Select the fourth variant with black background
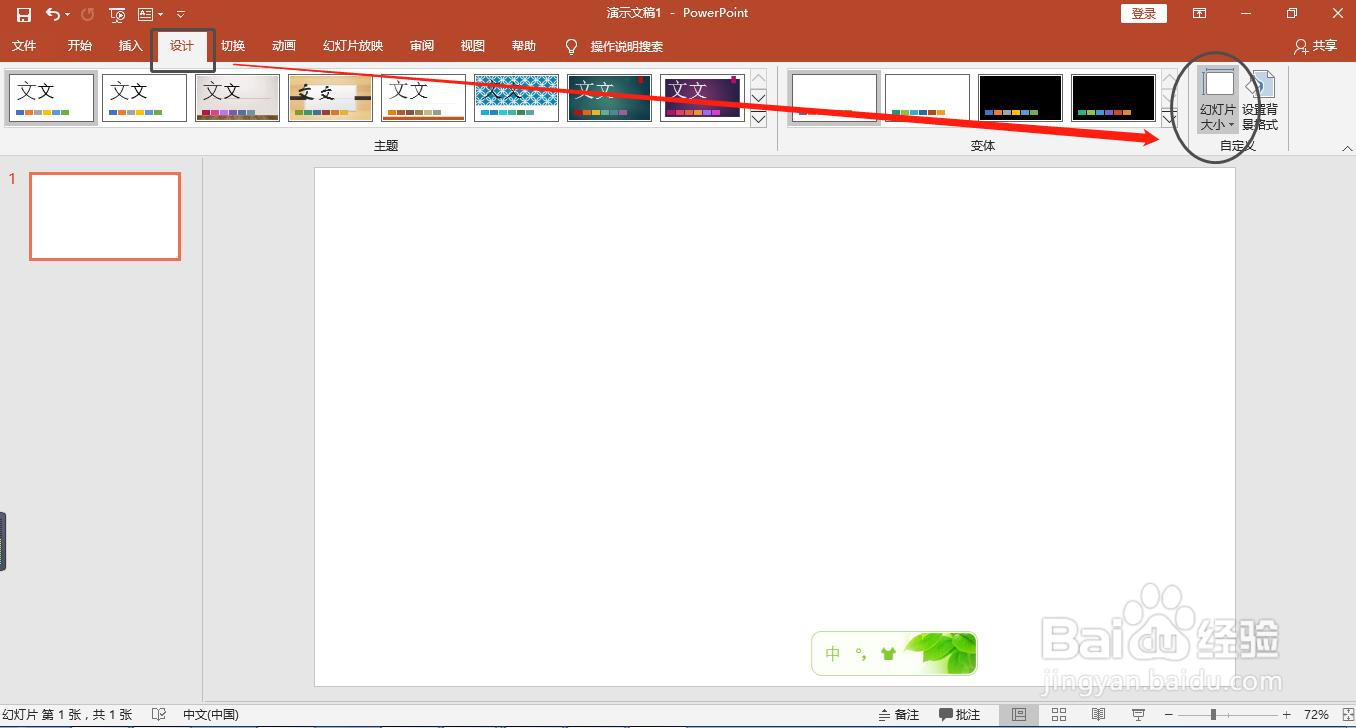 point(1114,98)
